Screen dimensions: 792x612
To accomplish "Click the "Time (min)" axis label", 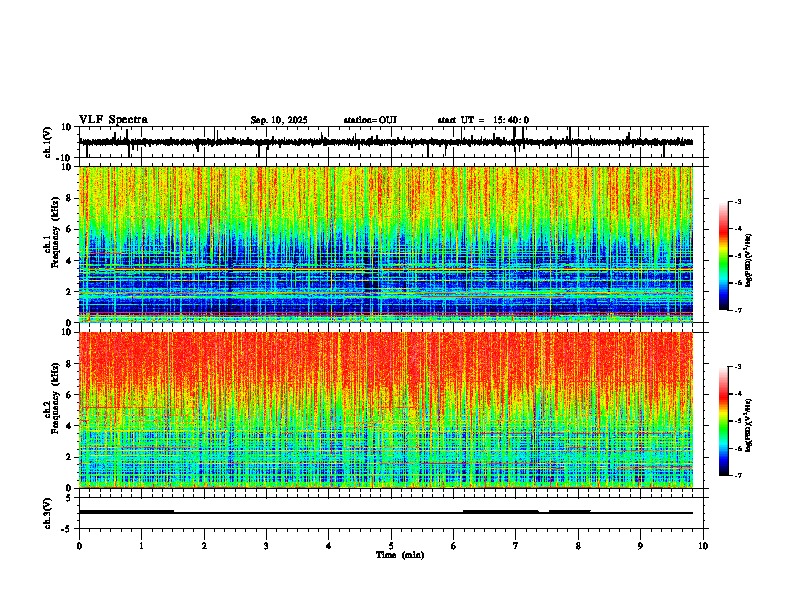I will 400,555.
